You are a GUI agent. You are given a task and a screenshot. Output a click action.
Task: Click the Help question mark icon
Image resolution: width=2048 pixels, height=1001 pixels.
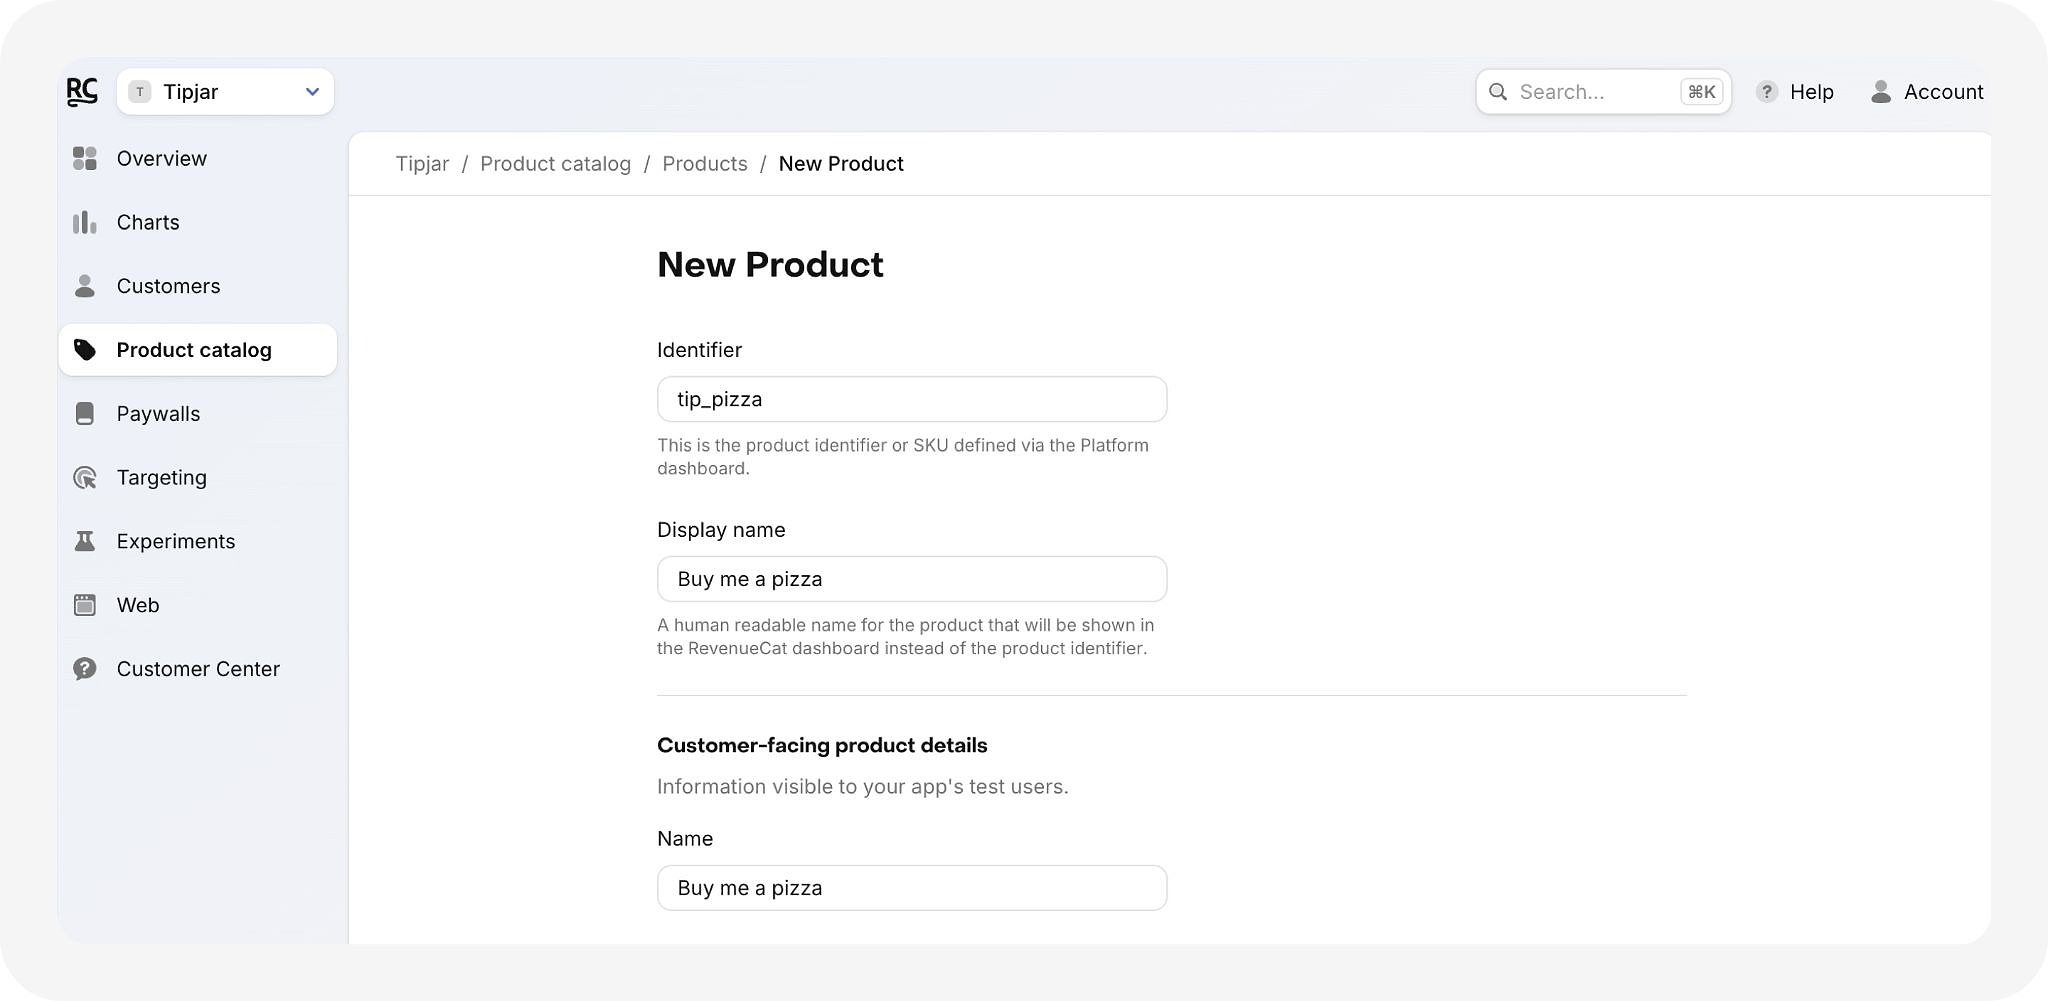click(1767, 92)
